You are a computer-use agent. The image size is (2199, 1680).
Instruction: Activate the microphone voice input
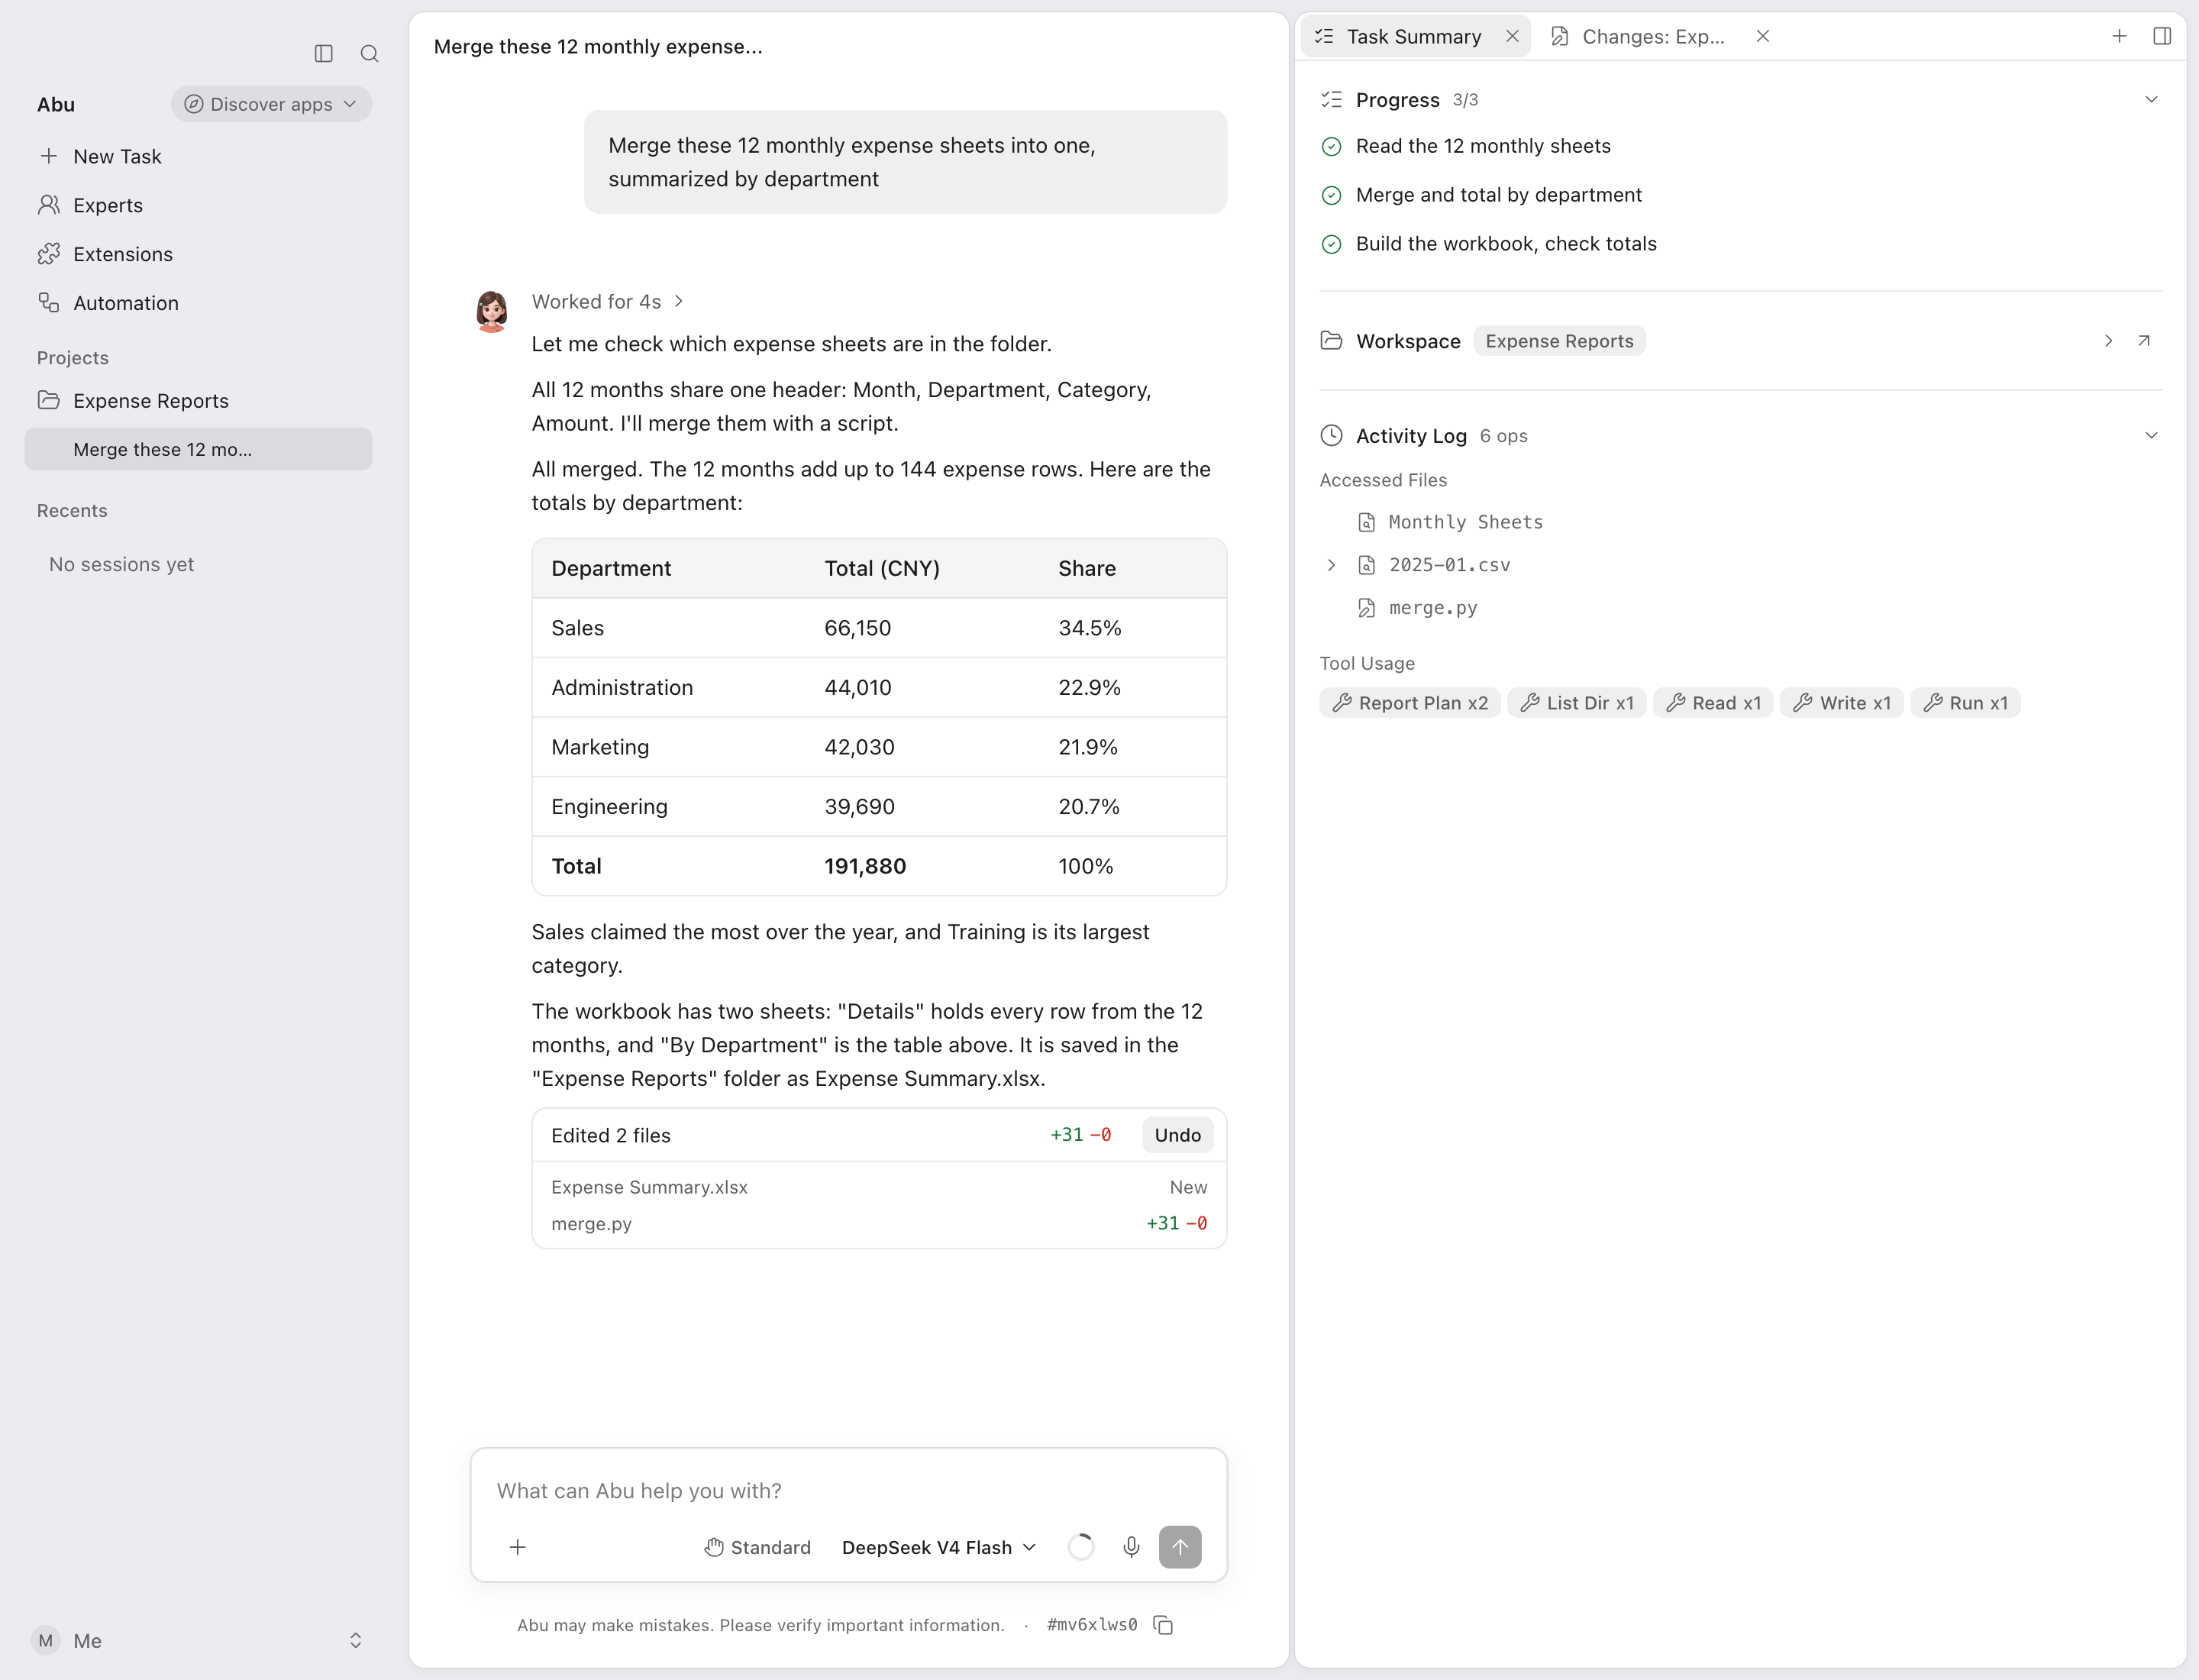tap(1131, 1547)
